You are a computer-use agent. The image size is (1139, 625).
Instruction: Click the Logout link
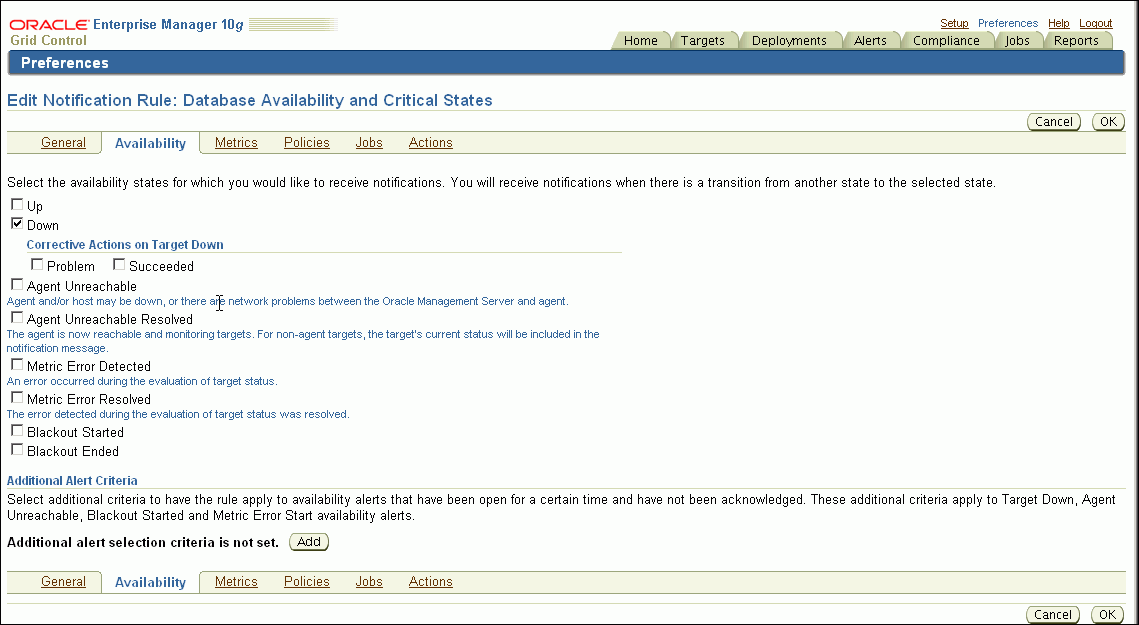tap(1095, 23)
